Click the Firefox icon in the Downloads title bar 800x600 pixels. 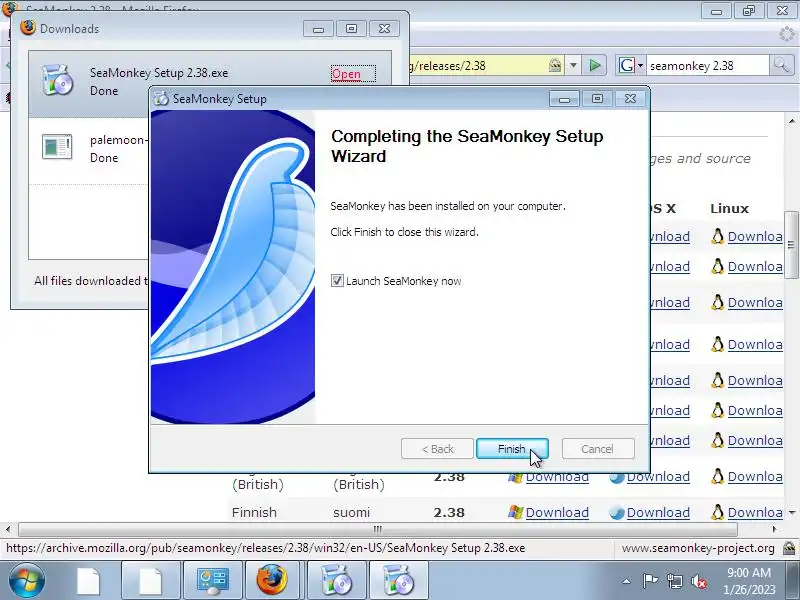(x=28, y=28)
